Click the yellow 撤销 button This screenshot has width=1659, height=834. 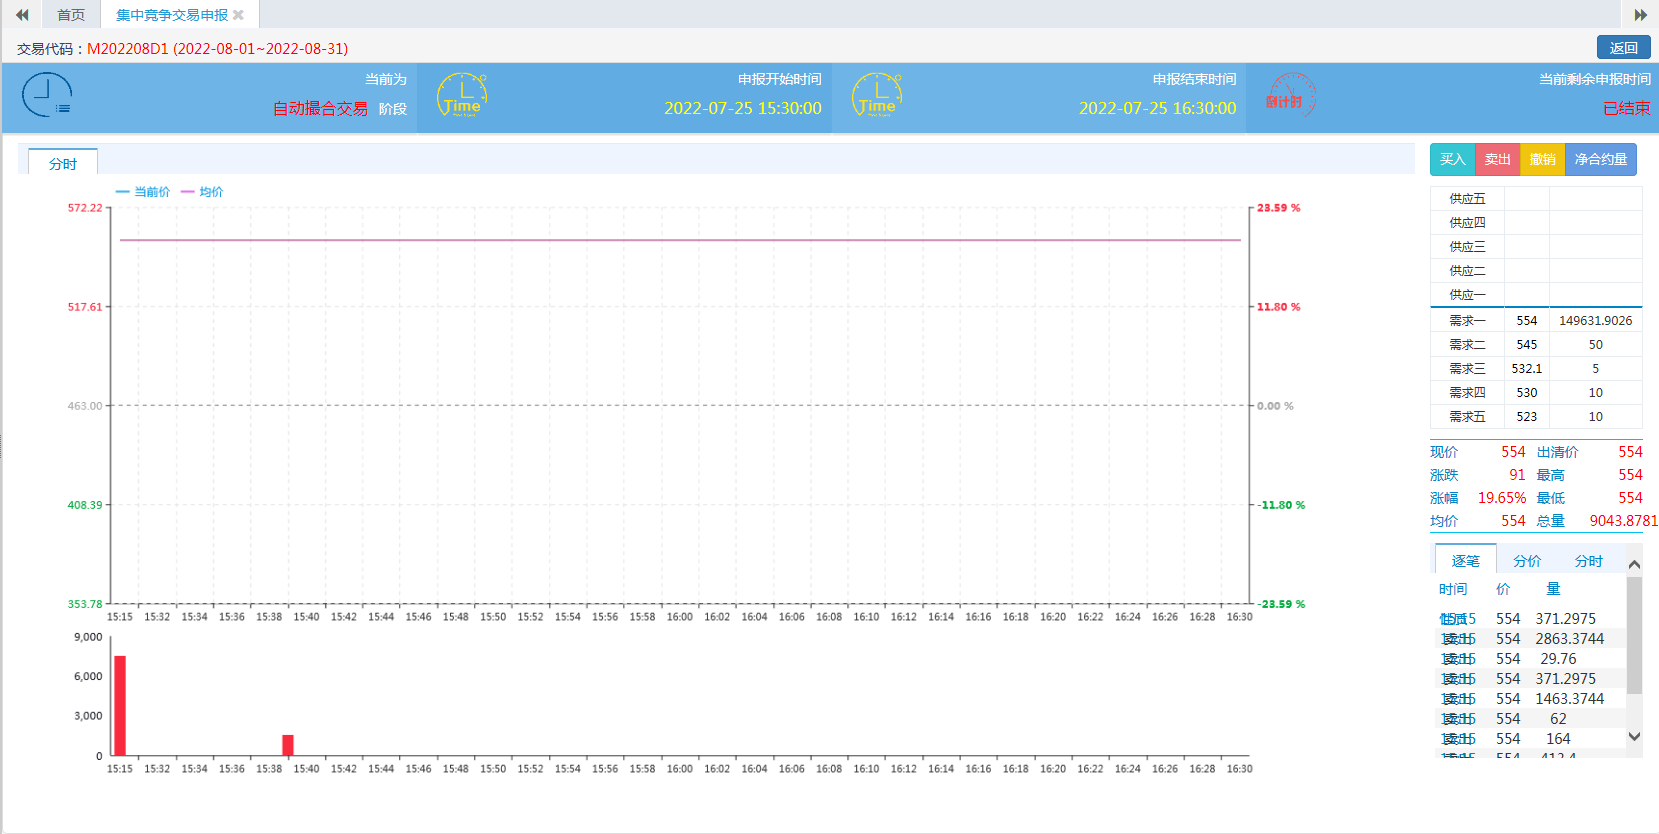click(x=1542, y=160)
